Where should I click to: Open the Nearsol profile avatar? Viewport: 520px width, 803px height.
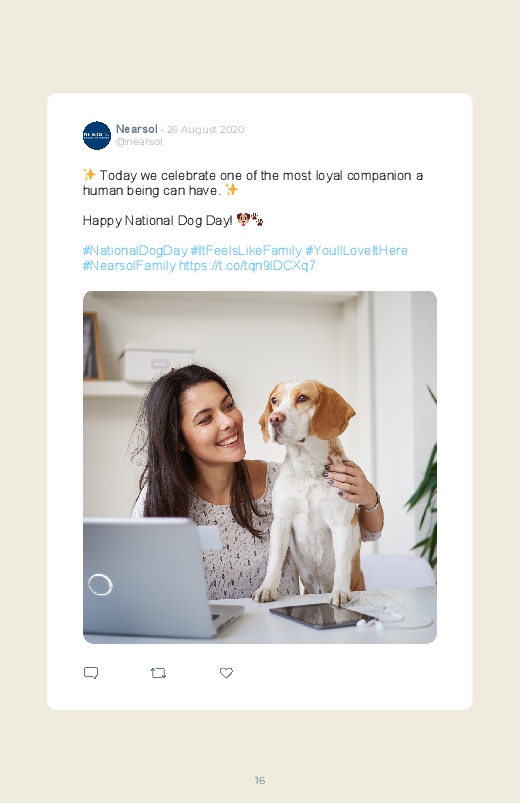click(x=97, y=135)
